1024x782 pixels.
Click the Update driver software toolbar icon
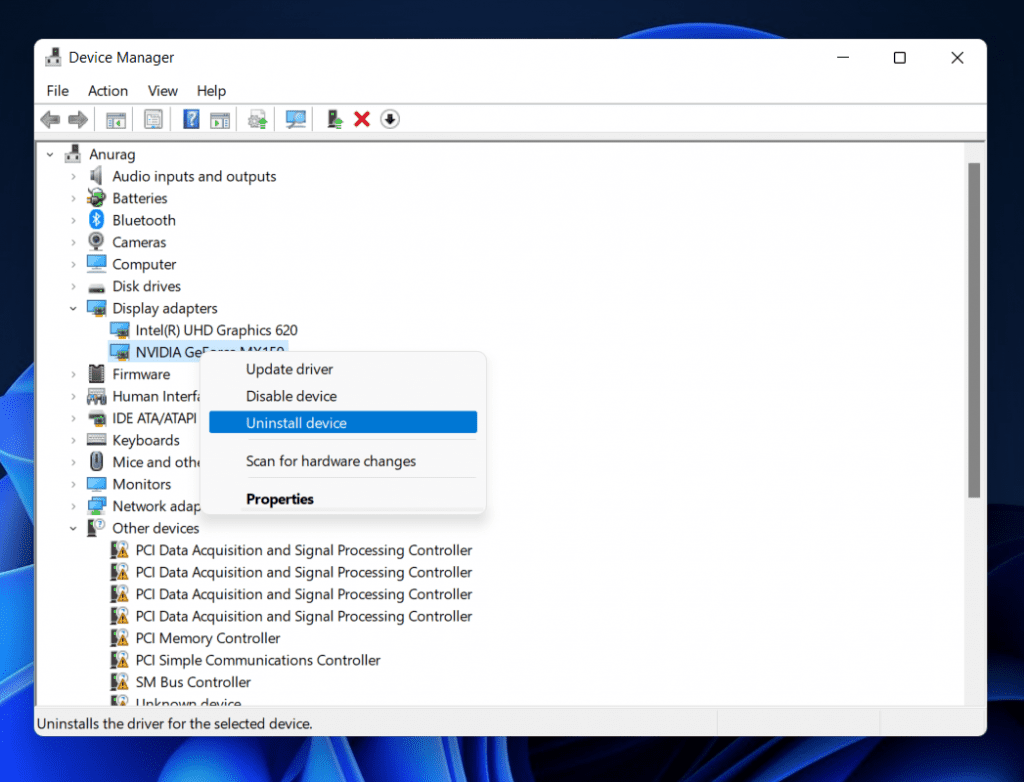[x=256, y=119]
